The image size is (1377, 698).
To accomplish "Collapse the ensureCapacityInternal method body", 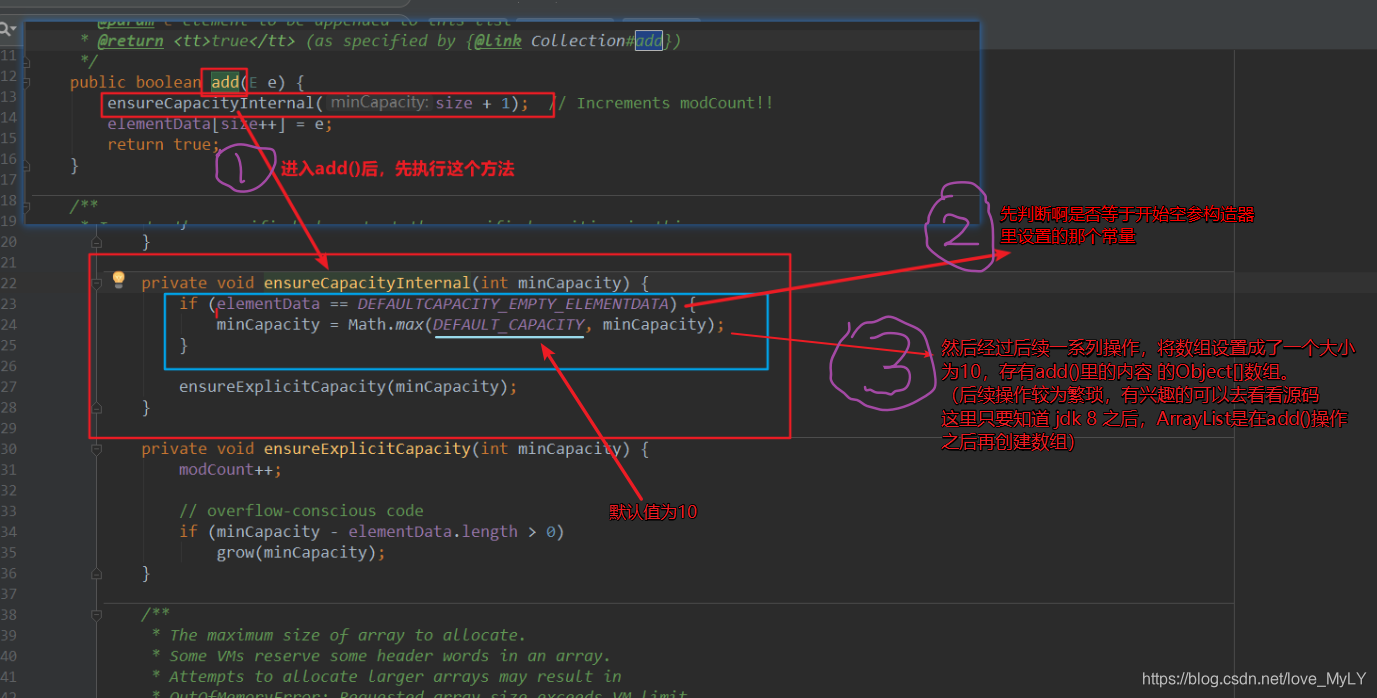I will point(95,282).
